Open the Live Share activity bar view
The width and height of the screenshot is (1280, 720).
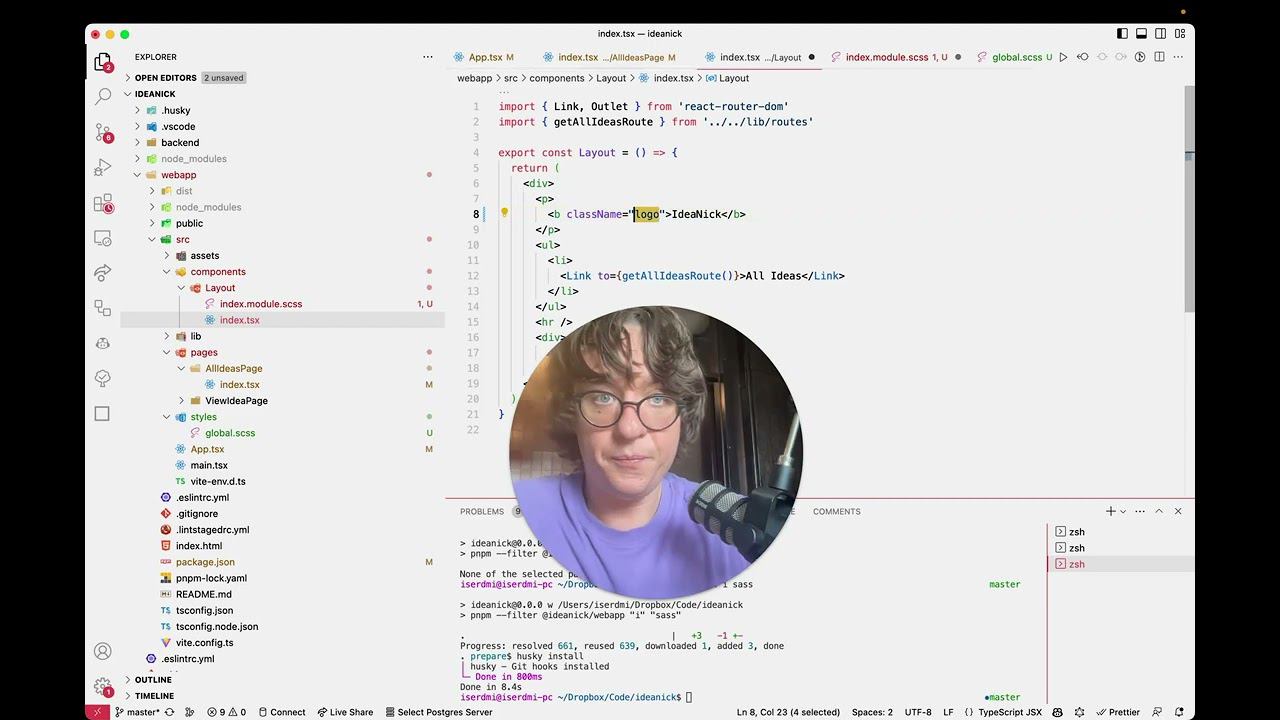(102, 273)
